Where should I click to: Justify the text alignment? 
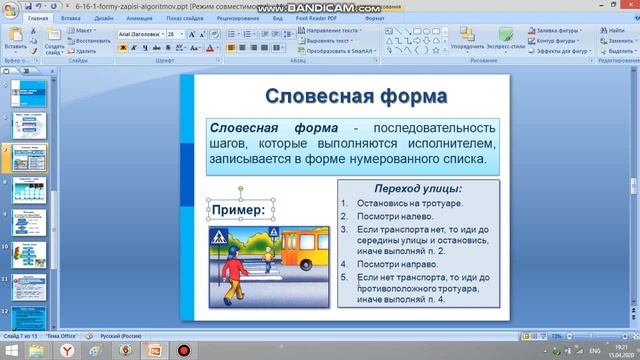click(x=264, y=48)
